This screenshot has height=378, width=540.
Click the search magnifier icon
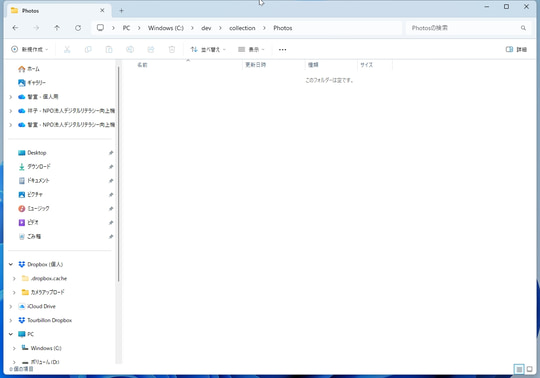523,28
